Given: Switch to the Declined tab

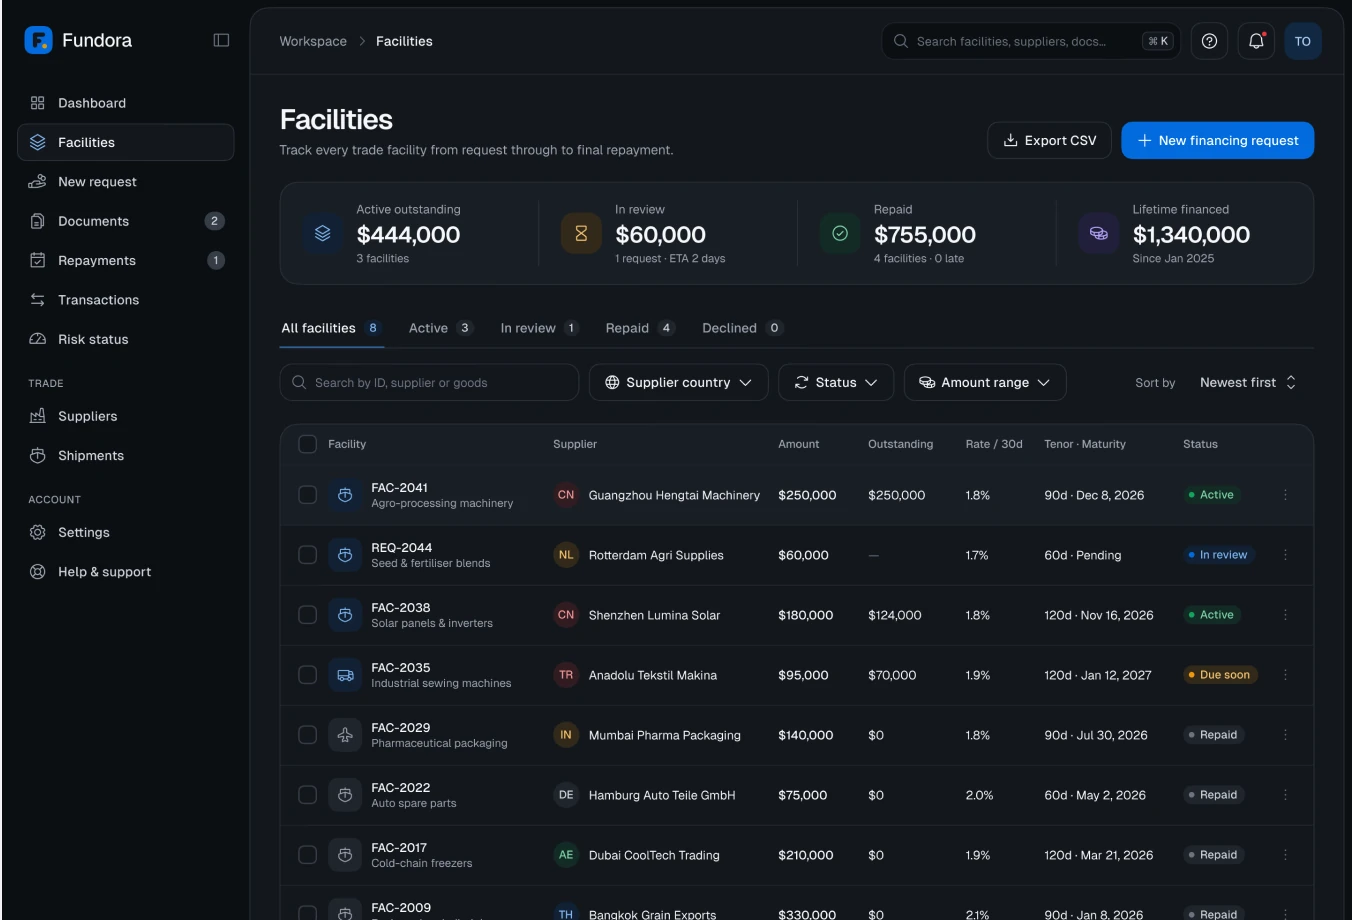Looking at the screenshot, I should click(x=742, y=328).
